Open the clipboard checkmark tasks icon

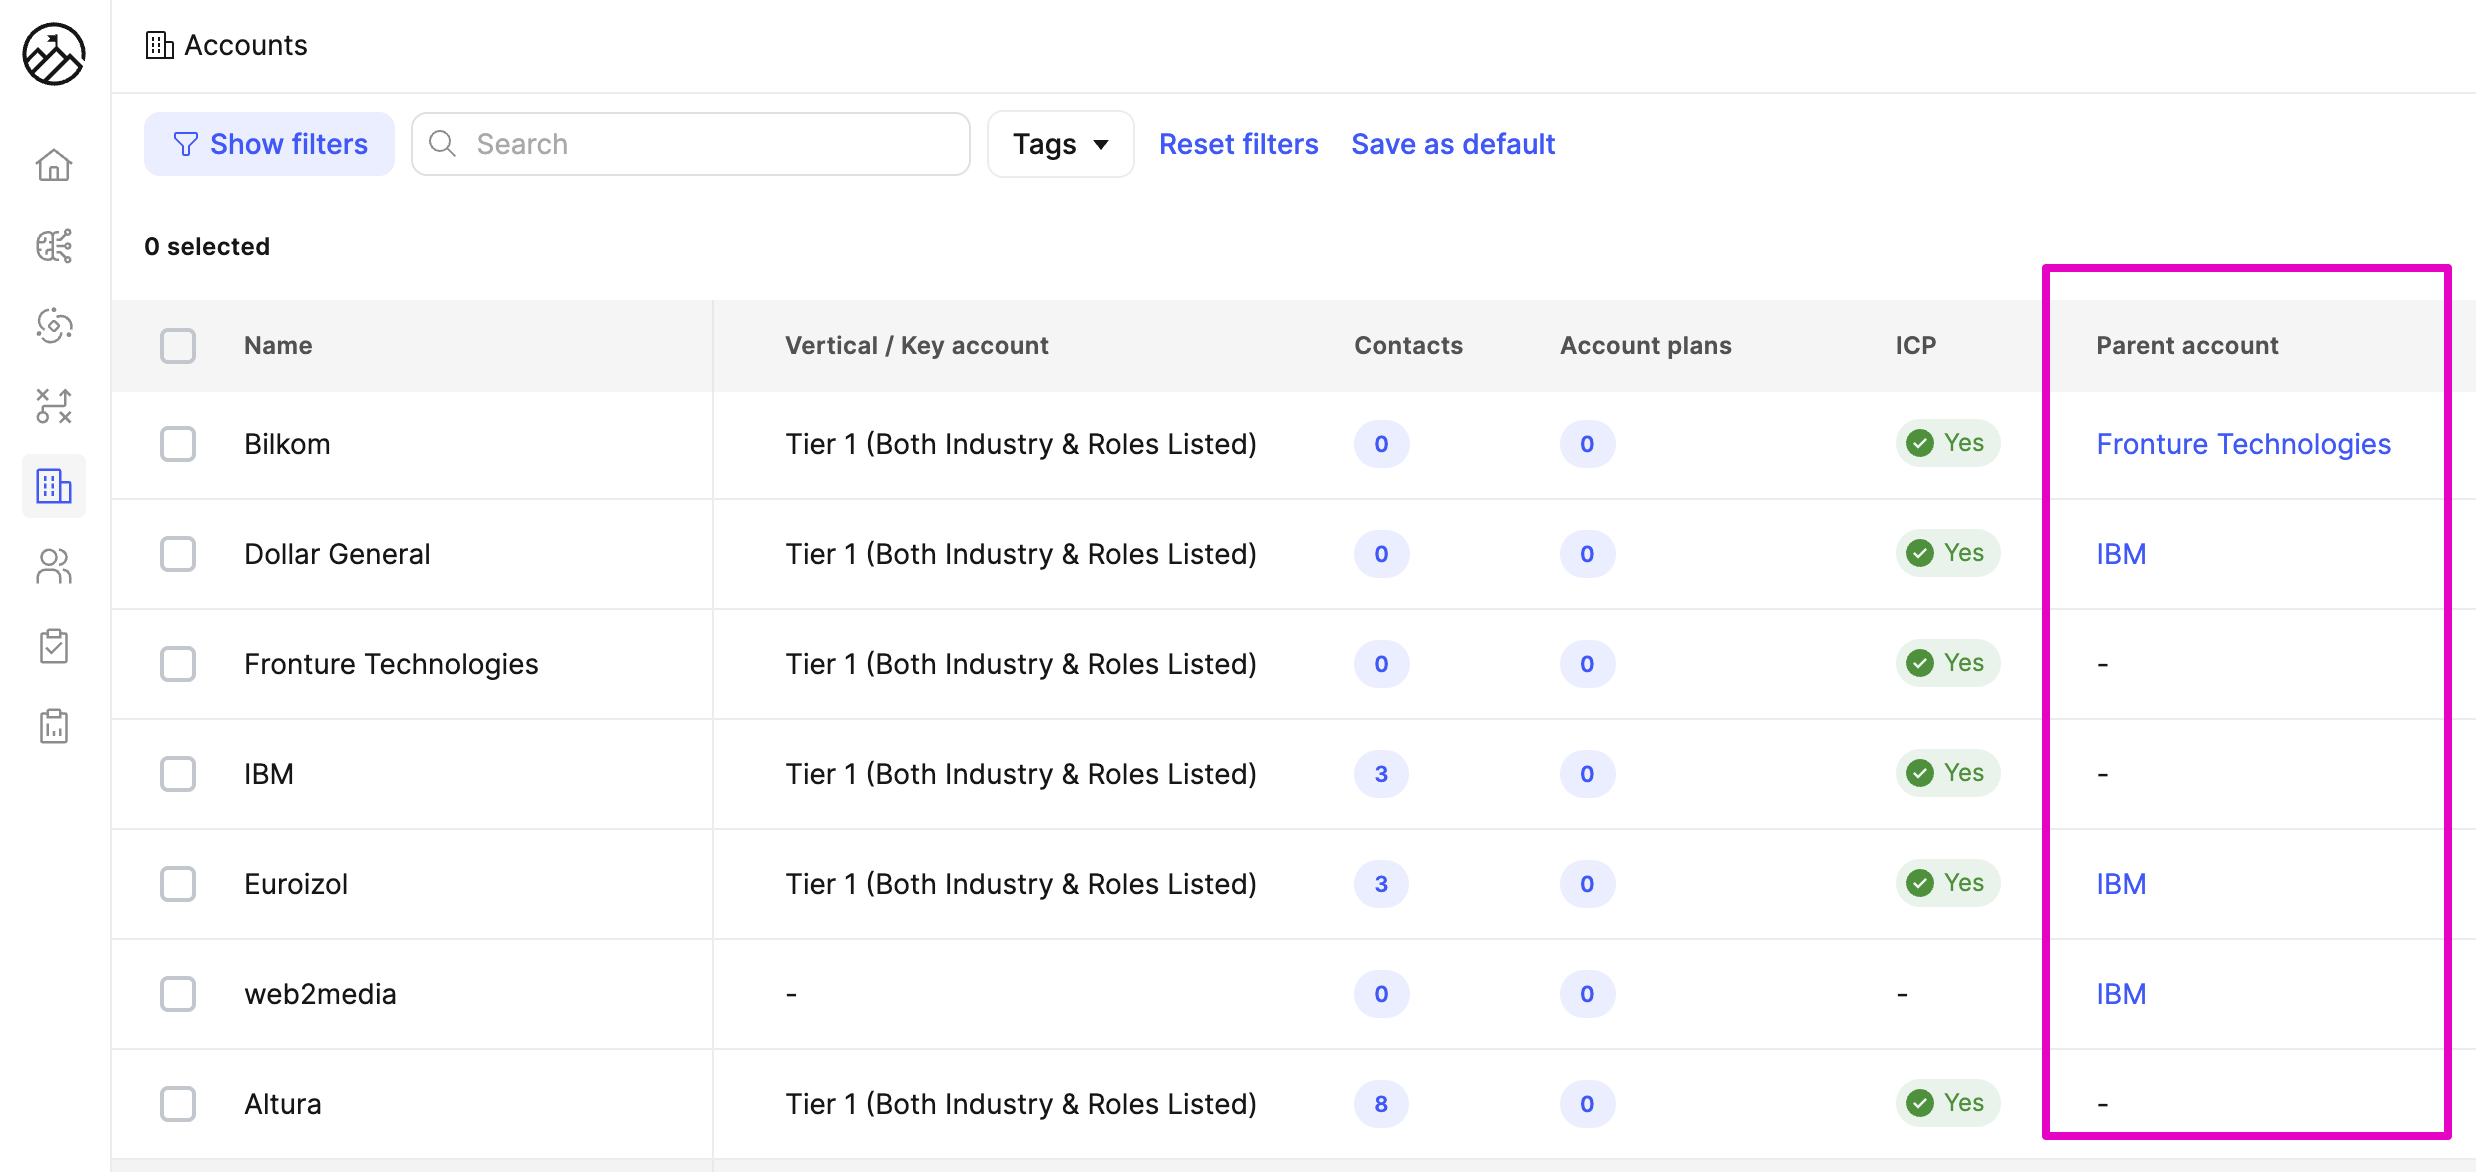pyautogui.click(x=54, y=647)
